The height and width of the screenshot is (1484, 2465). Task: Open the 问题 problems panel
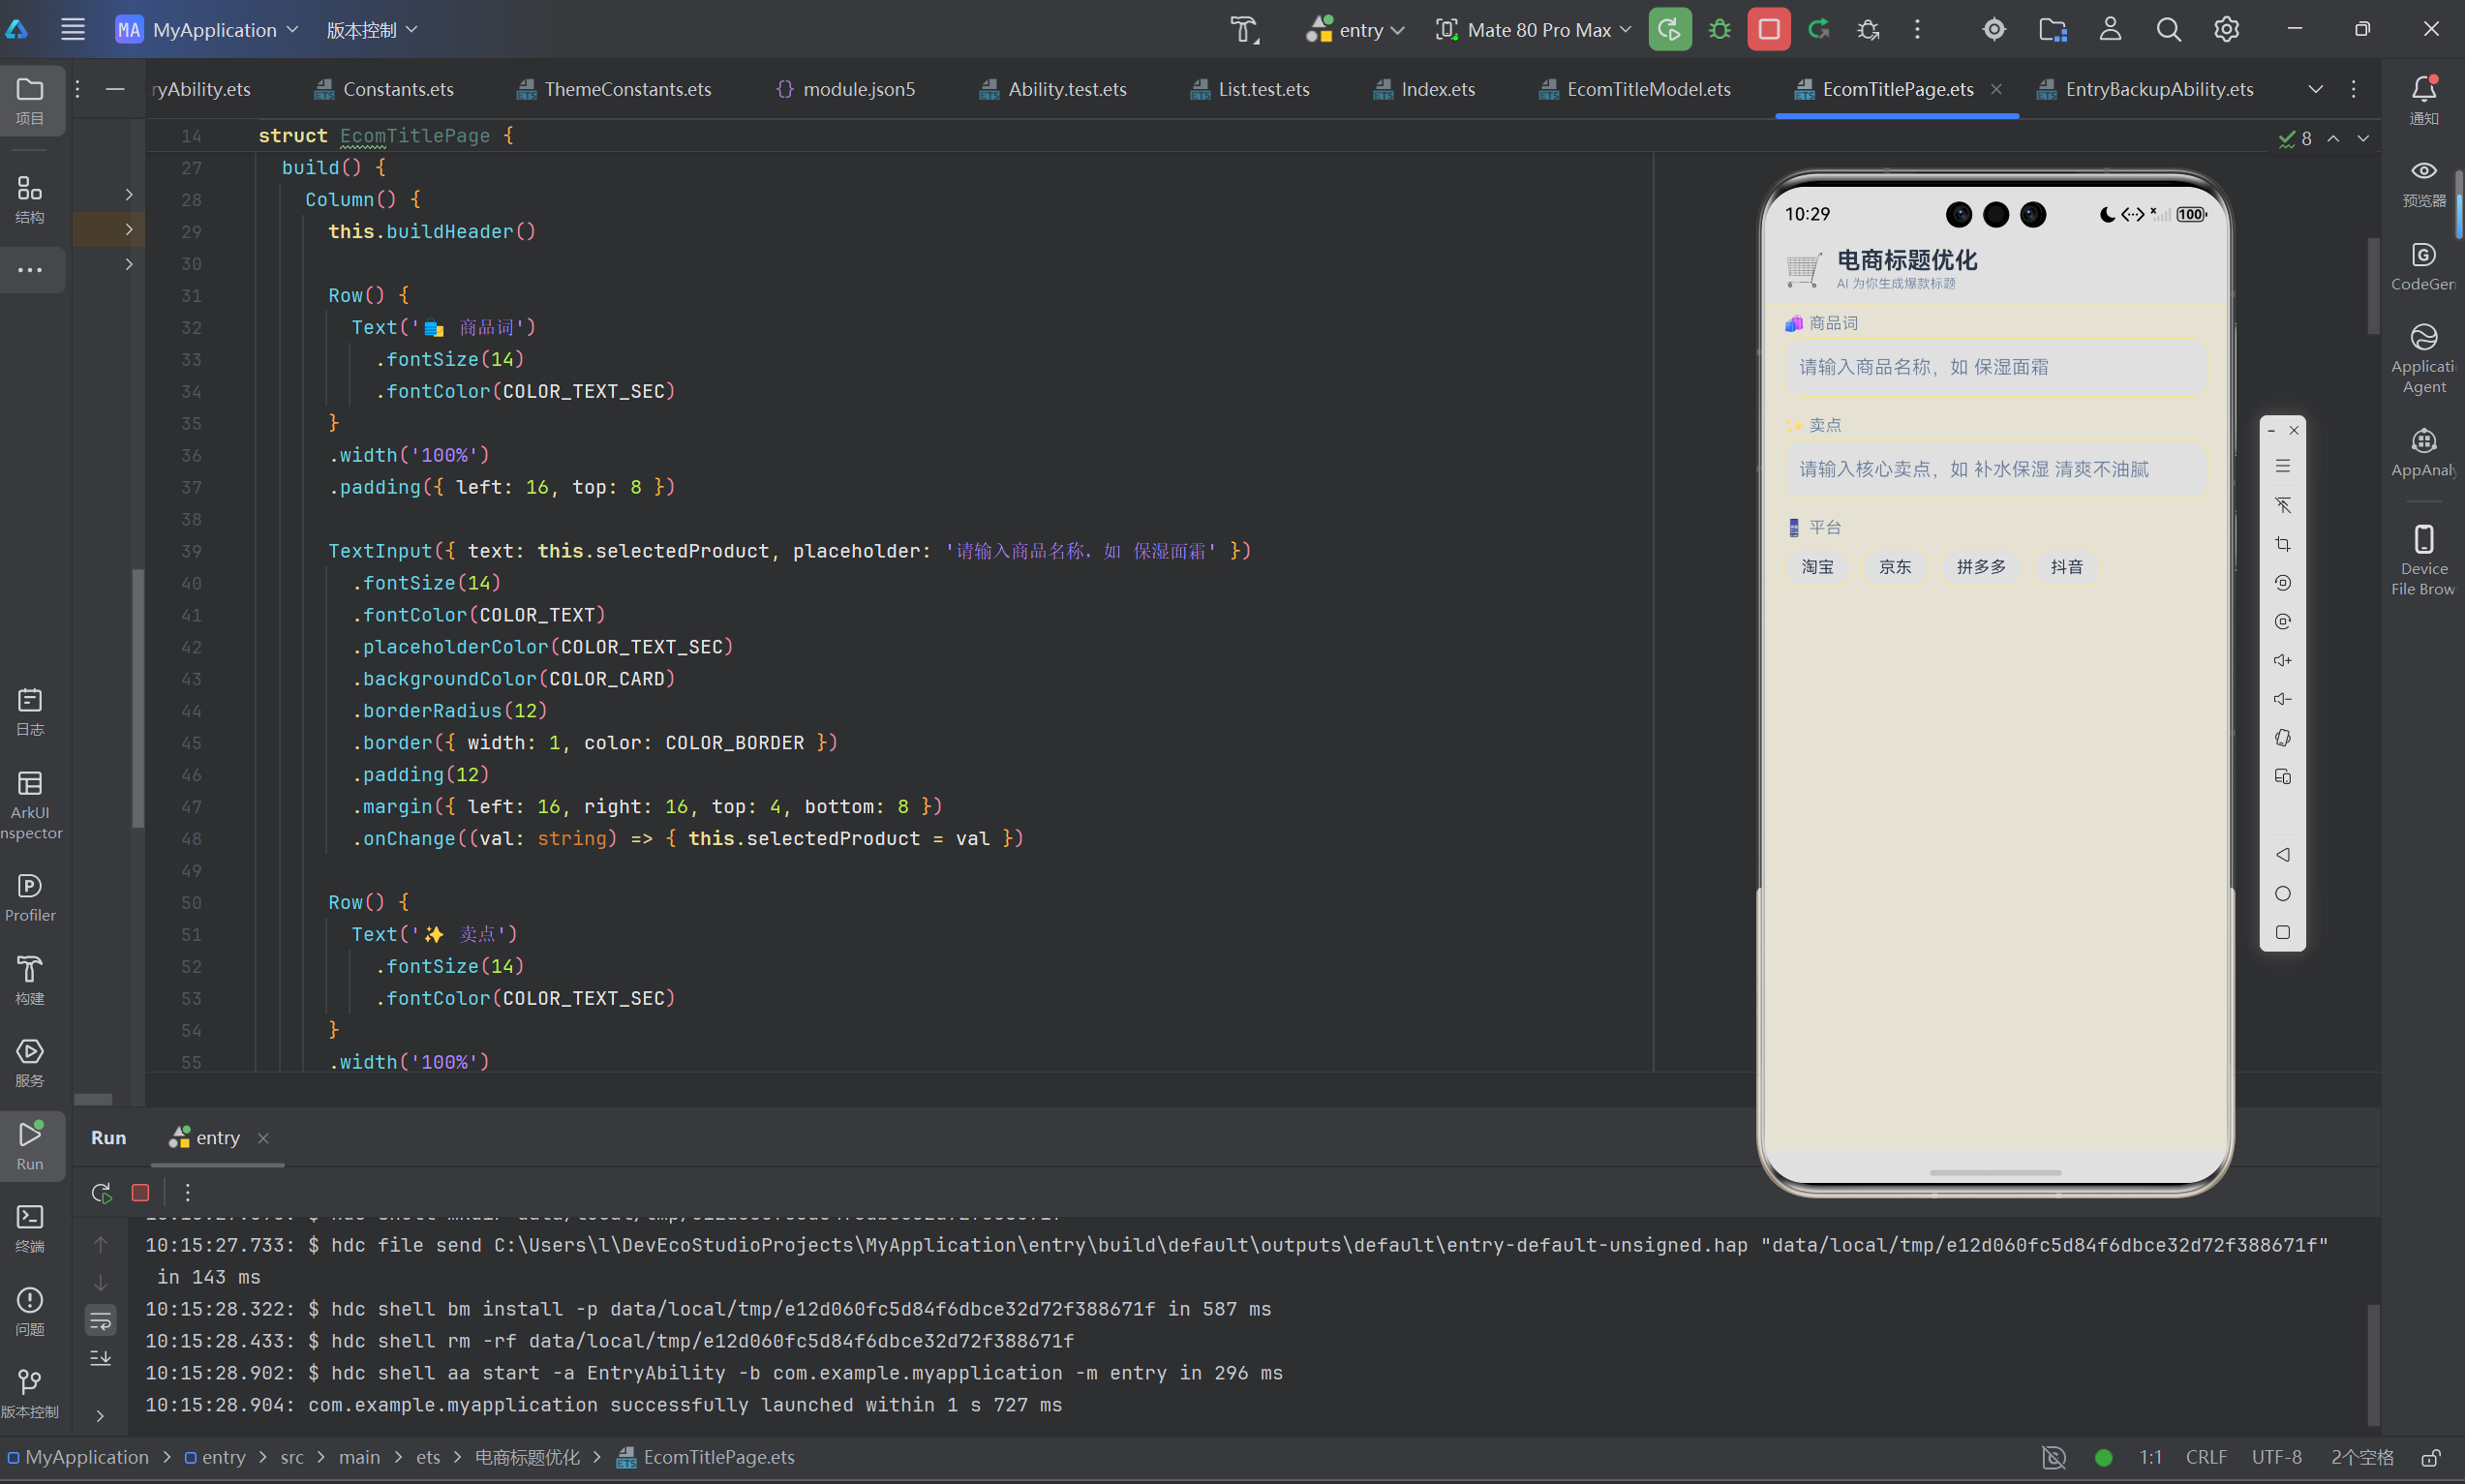point(30,1311)
